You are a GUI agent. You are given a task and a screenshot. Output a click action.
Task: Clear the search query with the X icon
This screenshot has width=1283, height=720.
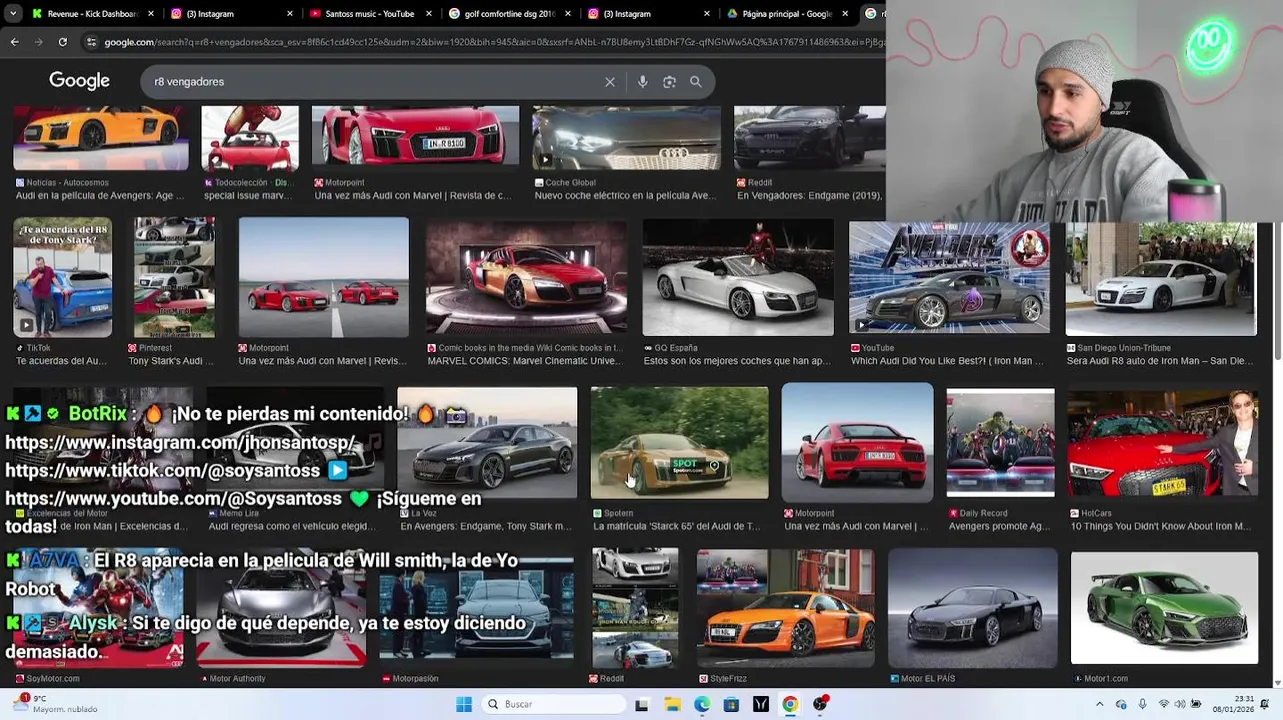[610, 82]
